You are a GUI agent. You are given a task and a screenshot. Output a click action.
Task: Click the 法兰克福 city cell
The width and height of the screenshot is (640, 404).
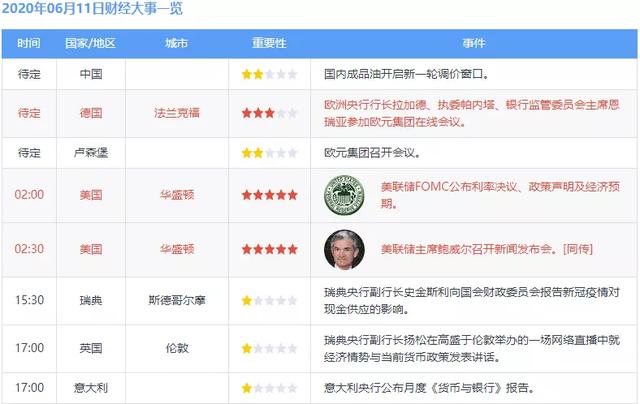179,113
